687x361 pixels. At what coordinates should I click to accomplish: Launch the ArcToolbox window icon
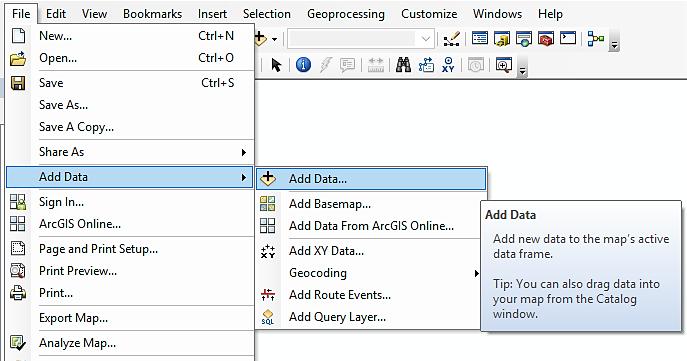coord(545,39)
